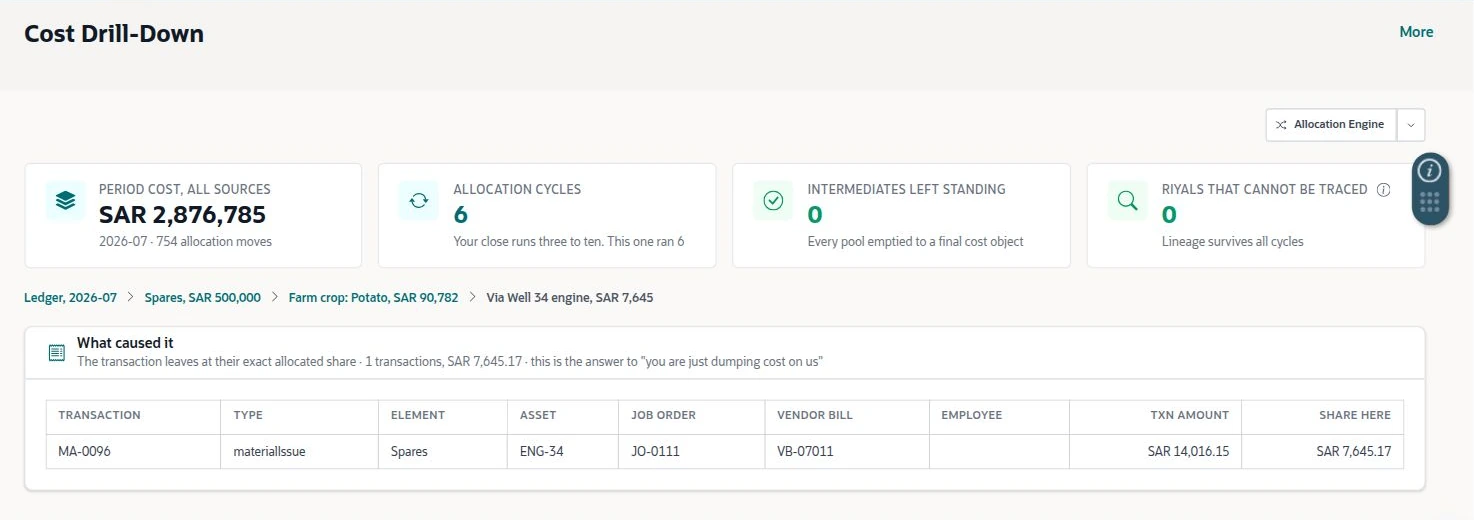This screenshot has height=520, width=1474.
Task: Click the checkmark intermediates icon
Action: click(773, 201)
